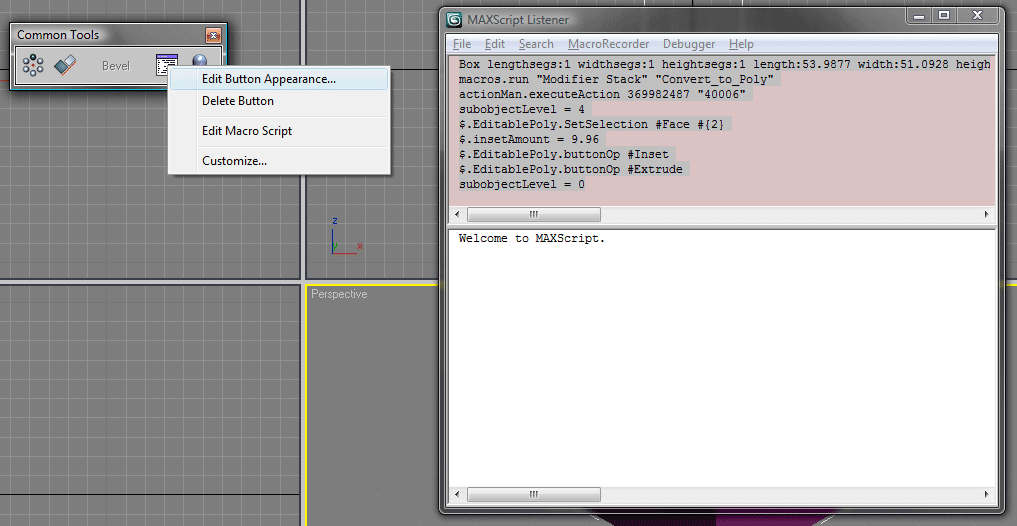The width and height of the screenshot is (1017, 526).
Task: Click the array circle icon in Common Tools
Action: click(32, 65)
